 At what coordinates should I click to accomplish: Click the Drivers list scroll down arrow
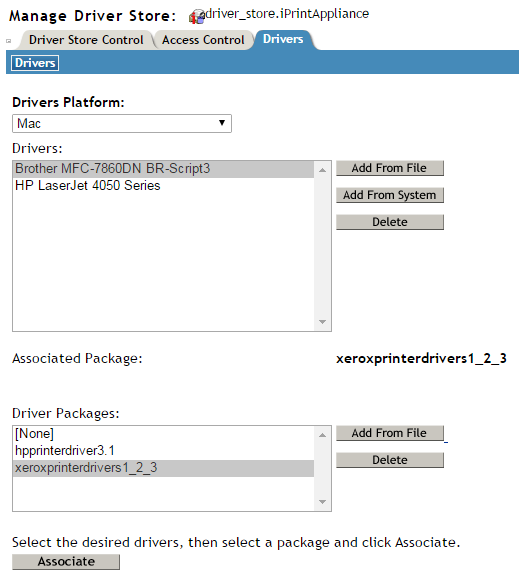pyautogui.click(x=322, y=322)
